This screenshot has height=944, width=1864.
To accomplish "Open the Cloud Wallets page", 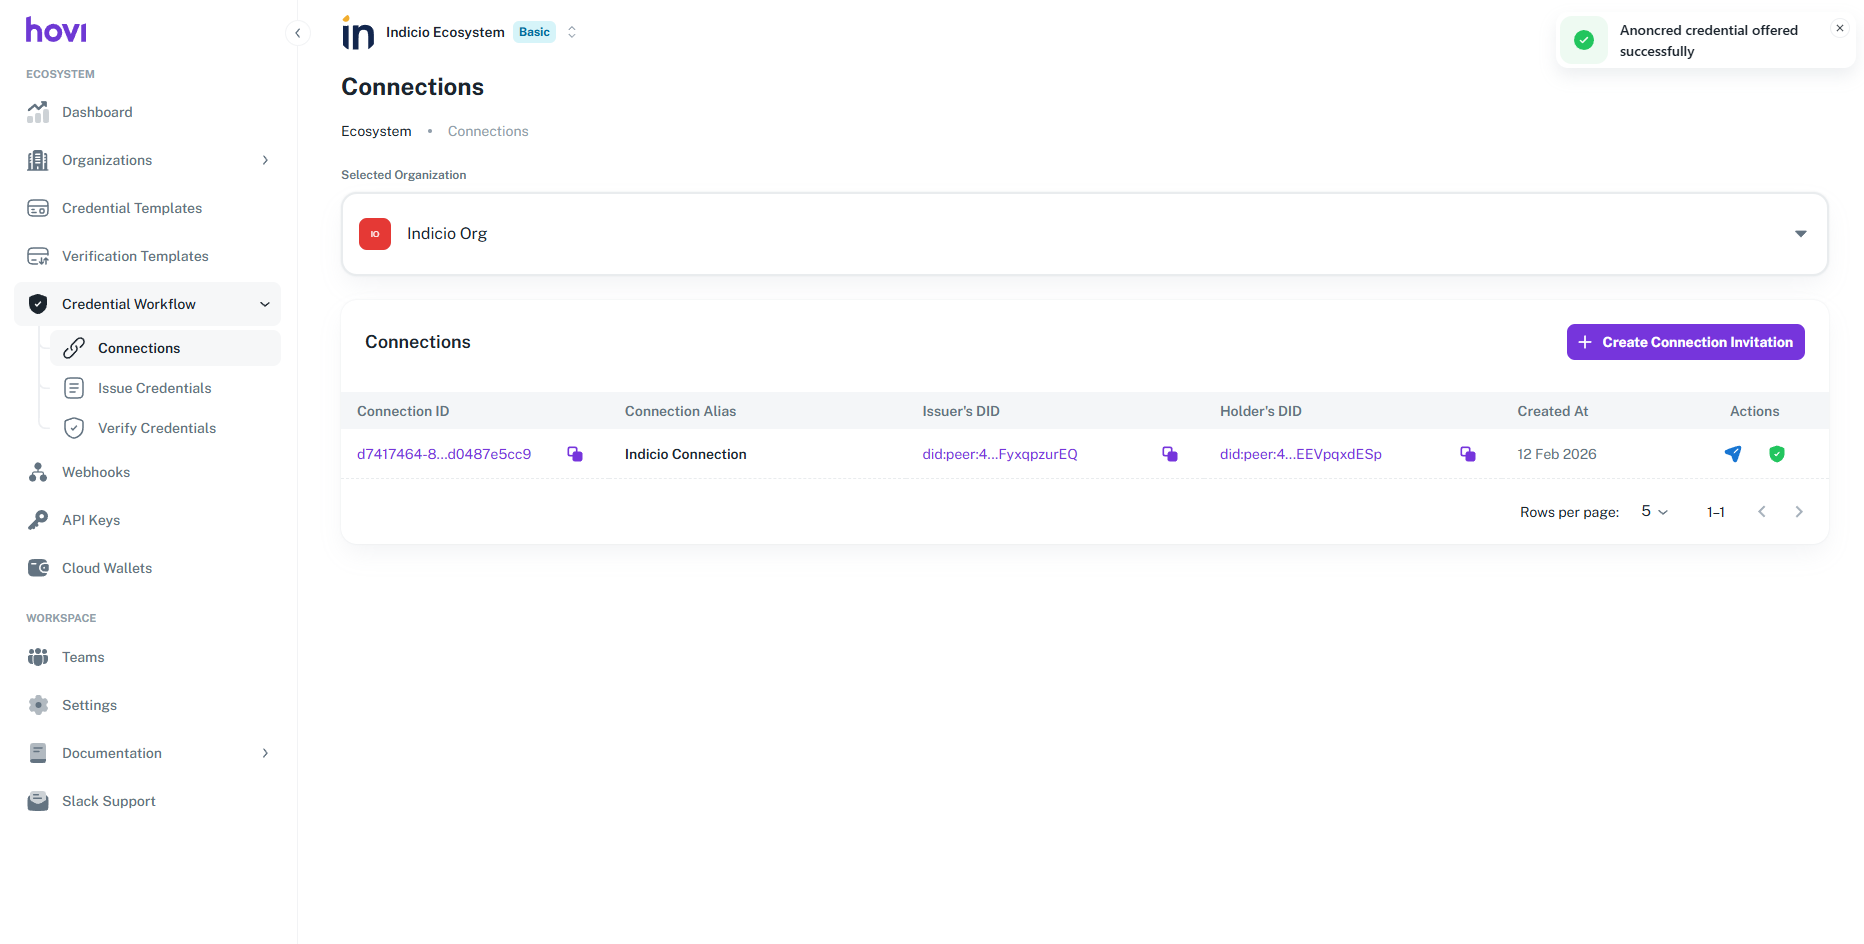I will (106, 568).
